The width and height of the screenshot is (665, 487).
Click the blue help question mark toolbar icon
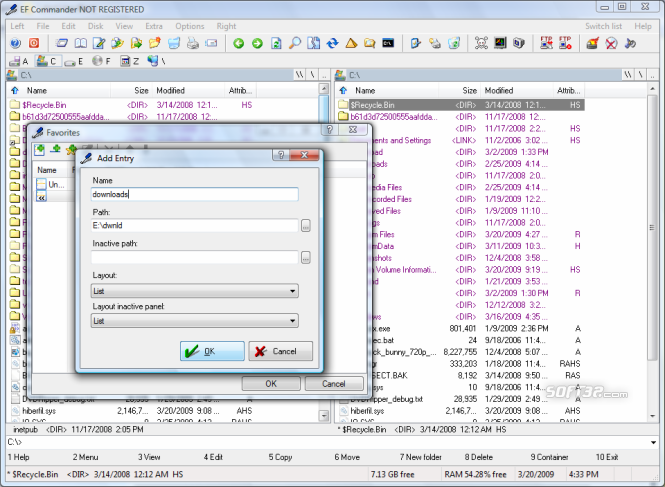(15, 43)
